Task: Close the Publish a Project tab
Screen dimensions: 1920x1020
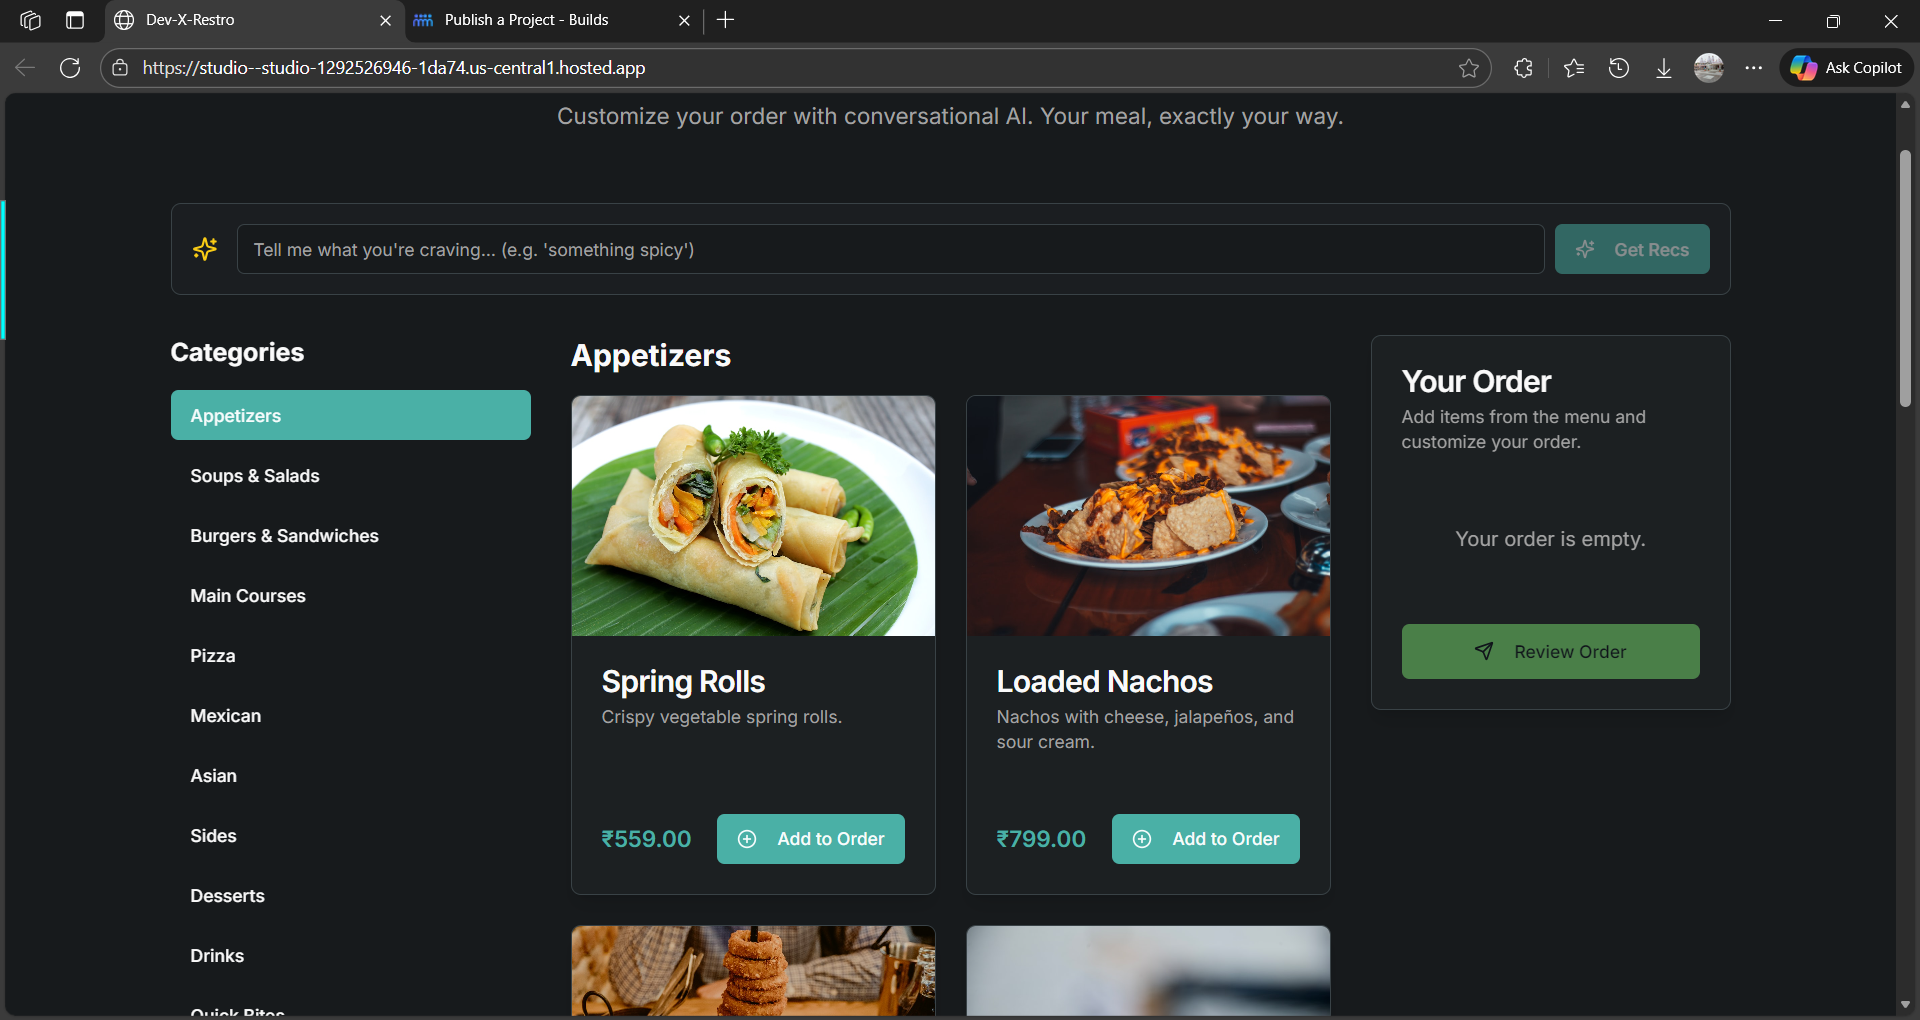Action: (684, 20)
